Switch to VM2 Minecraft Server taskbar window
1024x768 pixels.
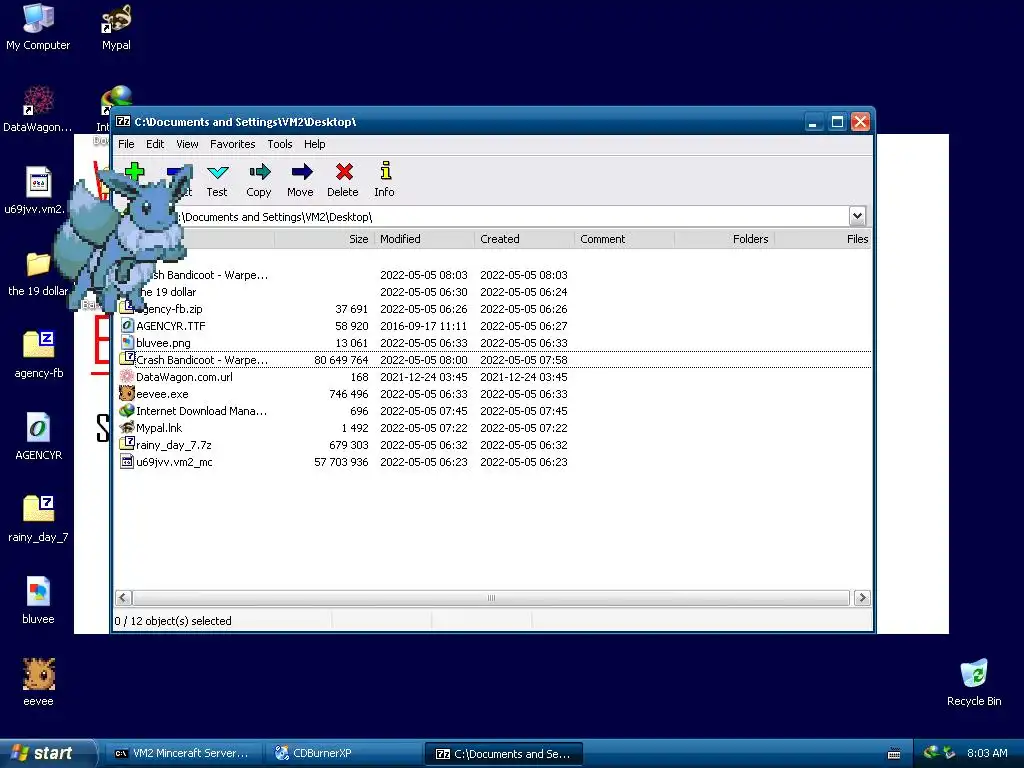[182, 754]
